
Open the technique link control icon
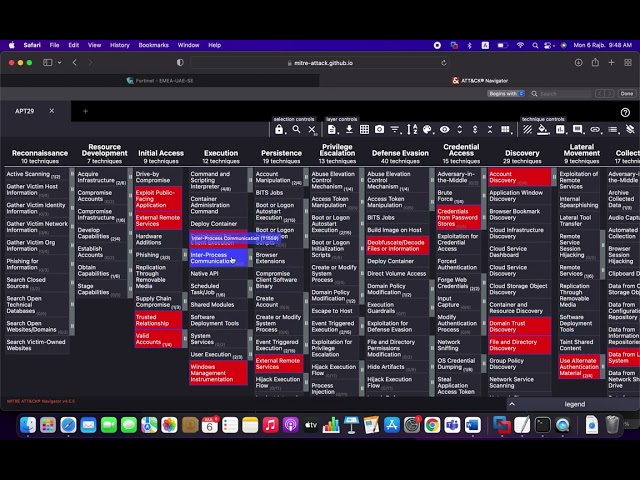595,130
